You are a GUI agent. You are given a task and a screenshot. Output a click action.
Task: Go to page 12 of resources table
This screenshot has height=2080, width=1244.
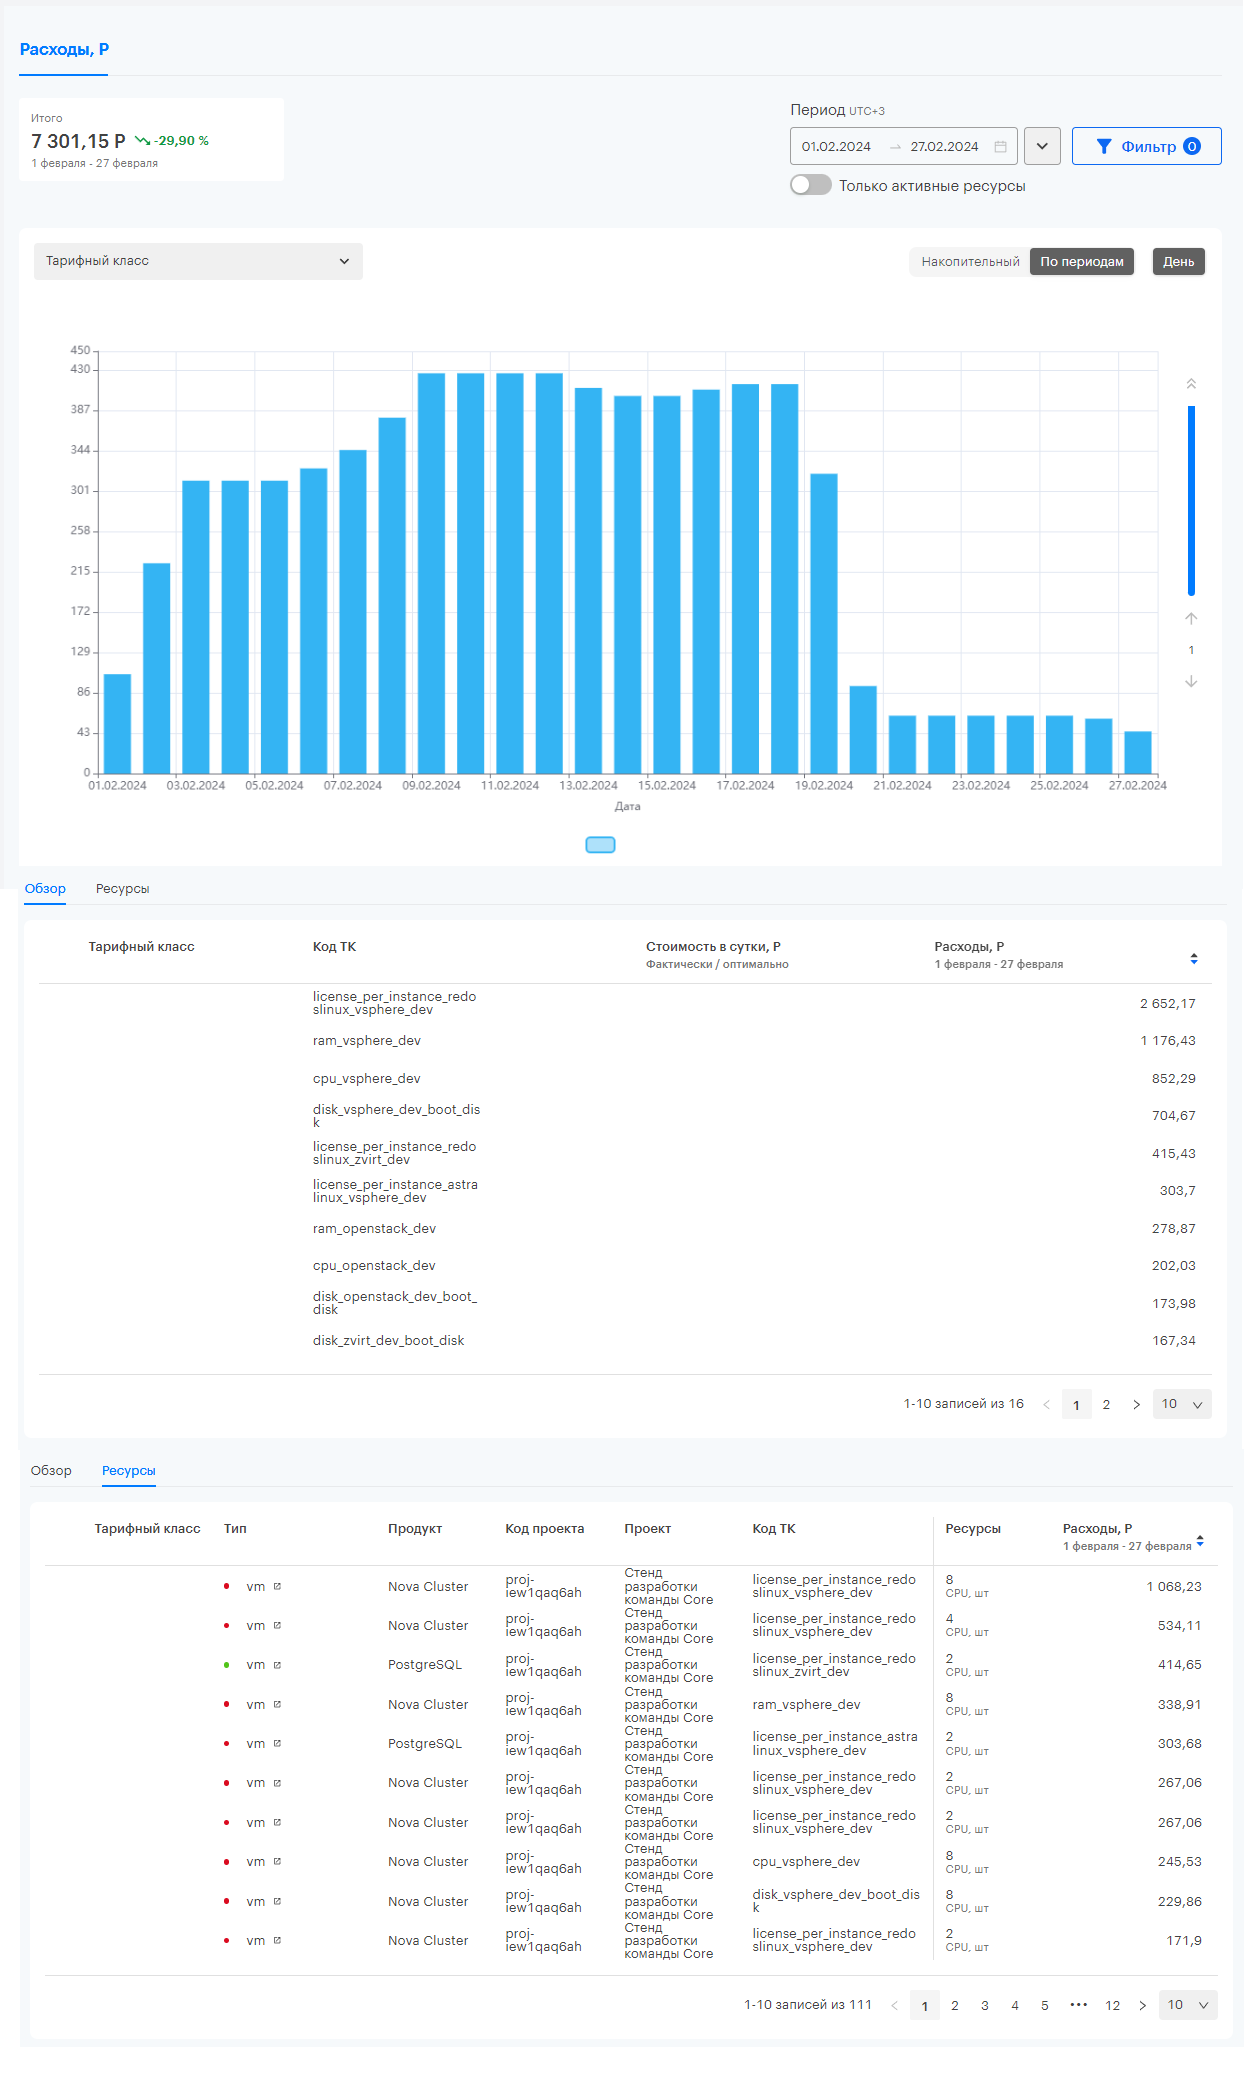(x=1112, y=2005)
